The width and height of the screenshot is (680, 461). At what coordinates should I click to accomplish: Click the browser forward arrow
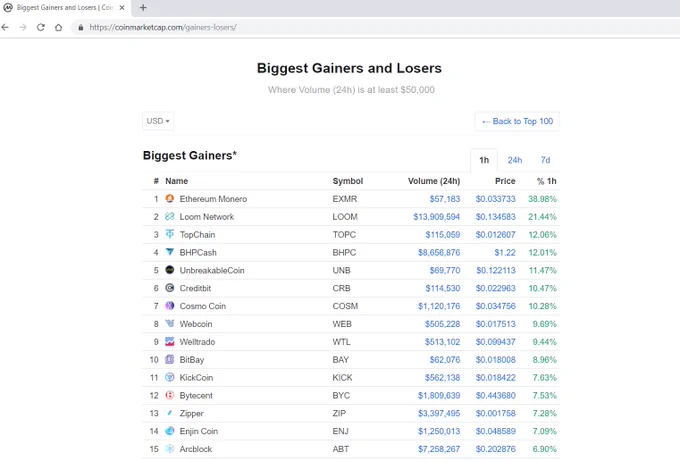click(x=23, y=27)
